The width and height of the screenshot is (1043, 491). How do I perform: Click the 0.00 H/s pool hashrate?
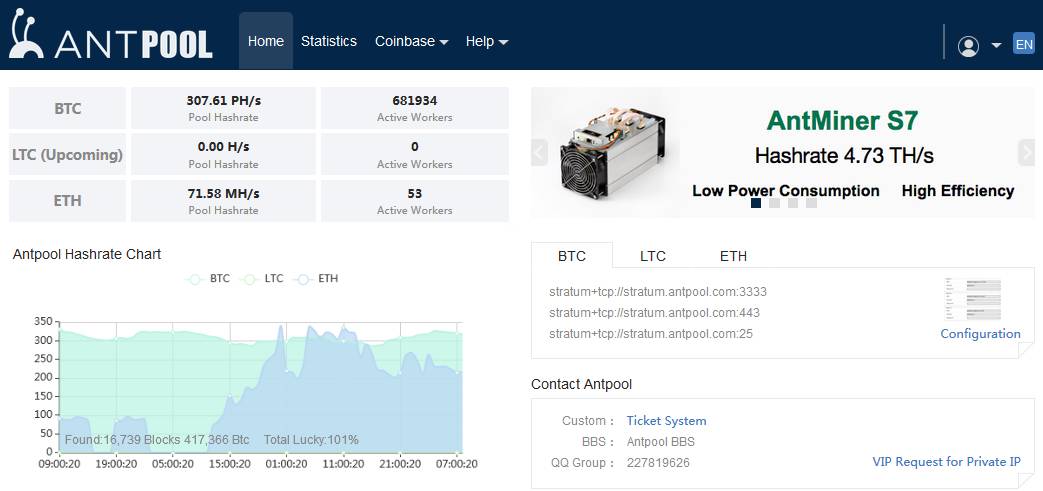pyautogui.click(x=224, y=146)
